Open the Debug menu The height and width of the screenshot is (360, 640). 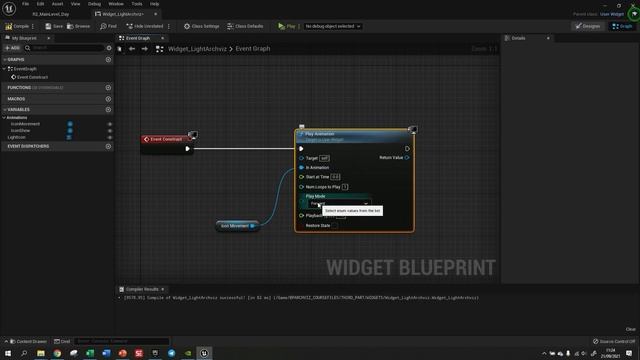coord(94,4)
